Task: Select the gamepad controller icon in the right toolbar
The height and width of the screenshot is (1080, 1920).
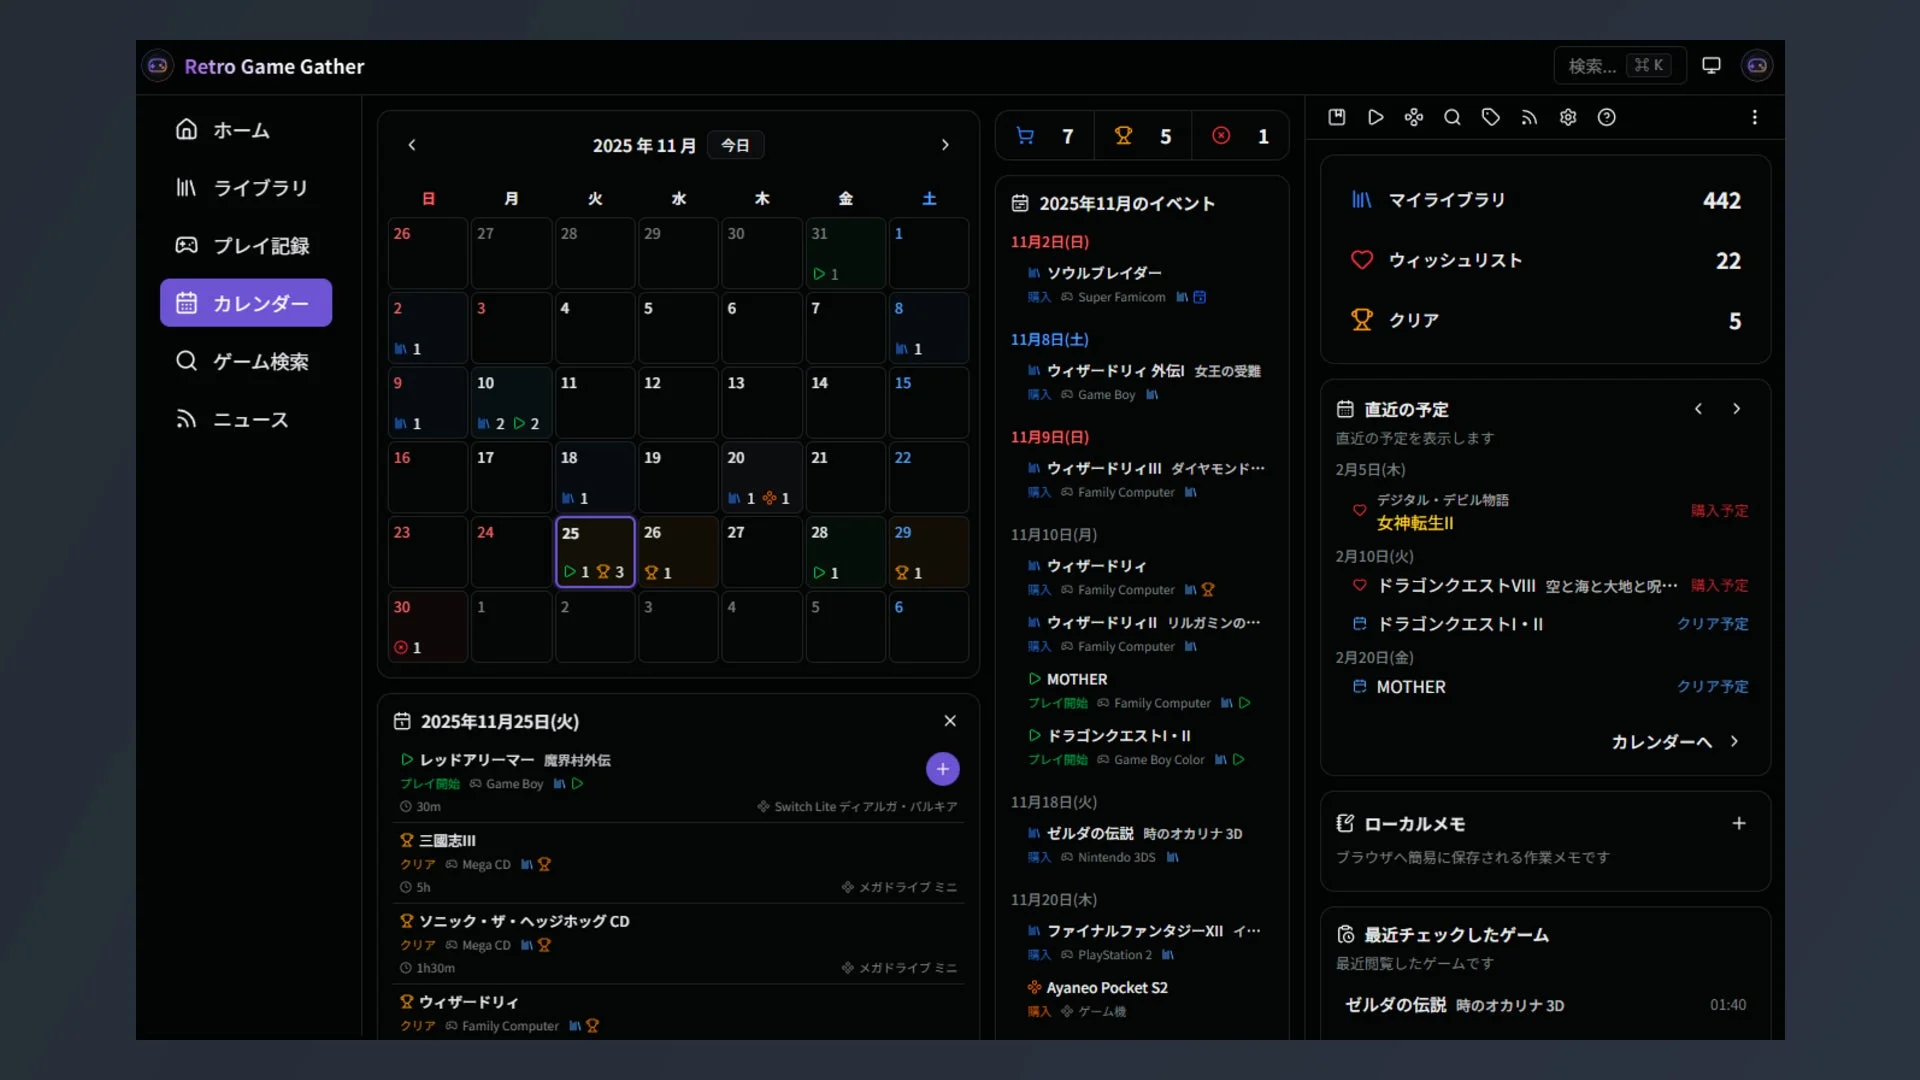Action: tap(1414, 117)
